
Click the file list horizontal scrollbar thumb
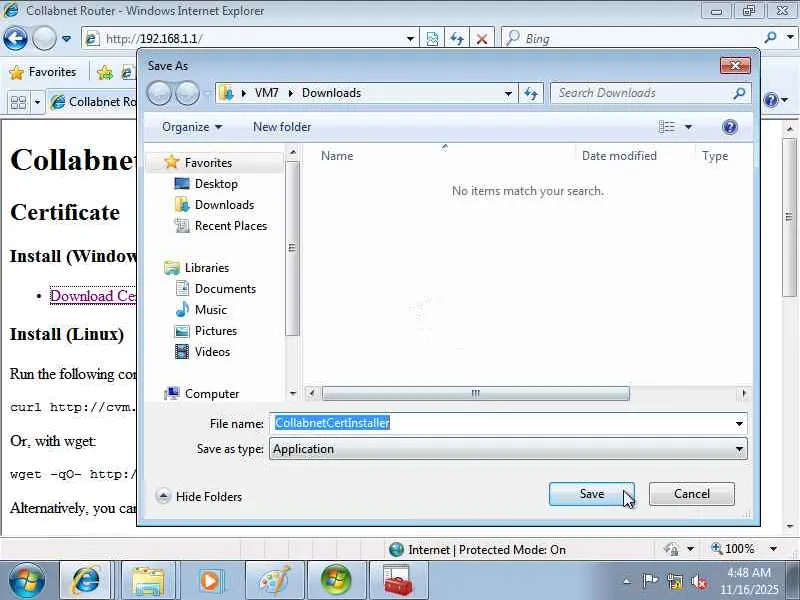point(476,393)
